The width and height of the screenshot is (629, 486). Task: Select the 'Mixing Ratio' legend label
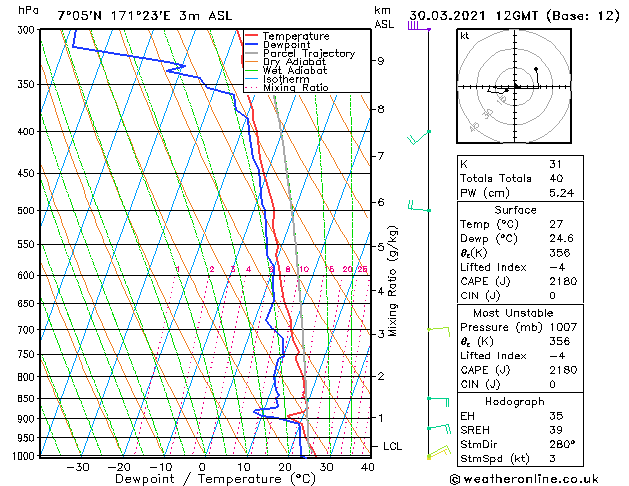tap(296, 87)
